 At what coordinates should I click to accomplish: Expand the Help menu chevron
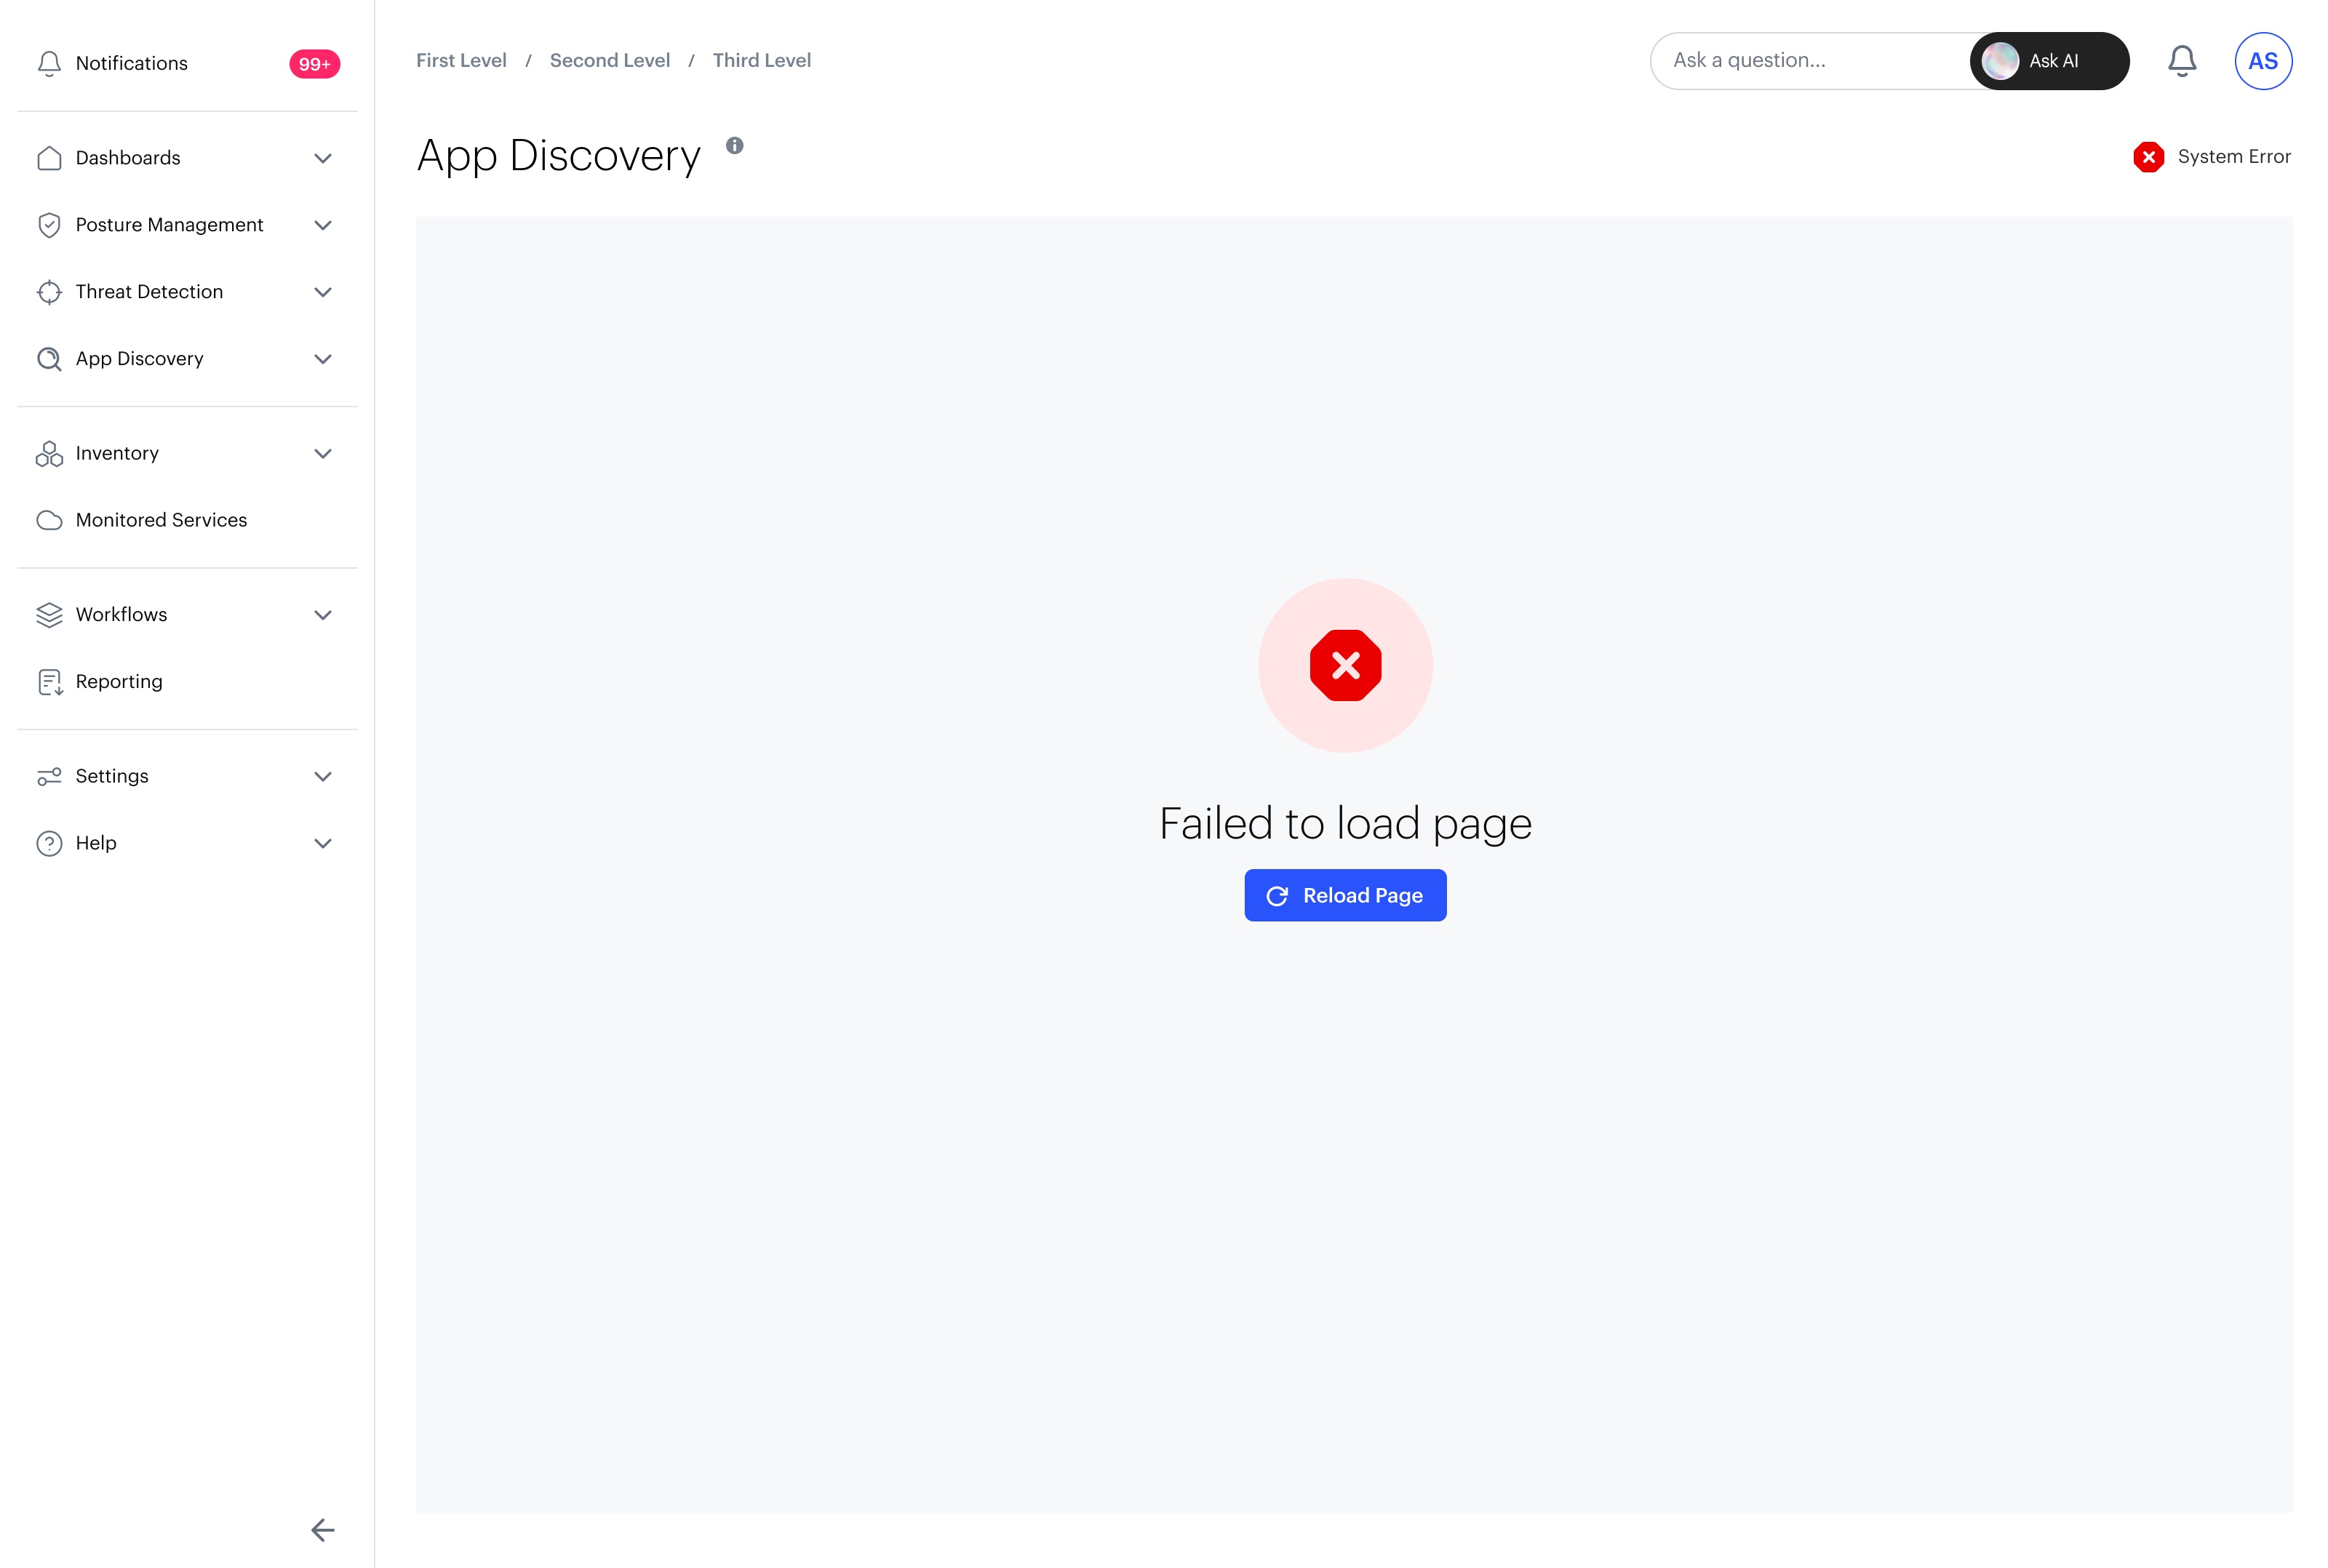(322, 843)
